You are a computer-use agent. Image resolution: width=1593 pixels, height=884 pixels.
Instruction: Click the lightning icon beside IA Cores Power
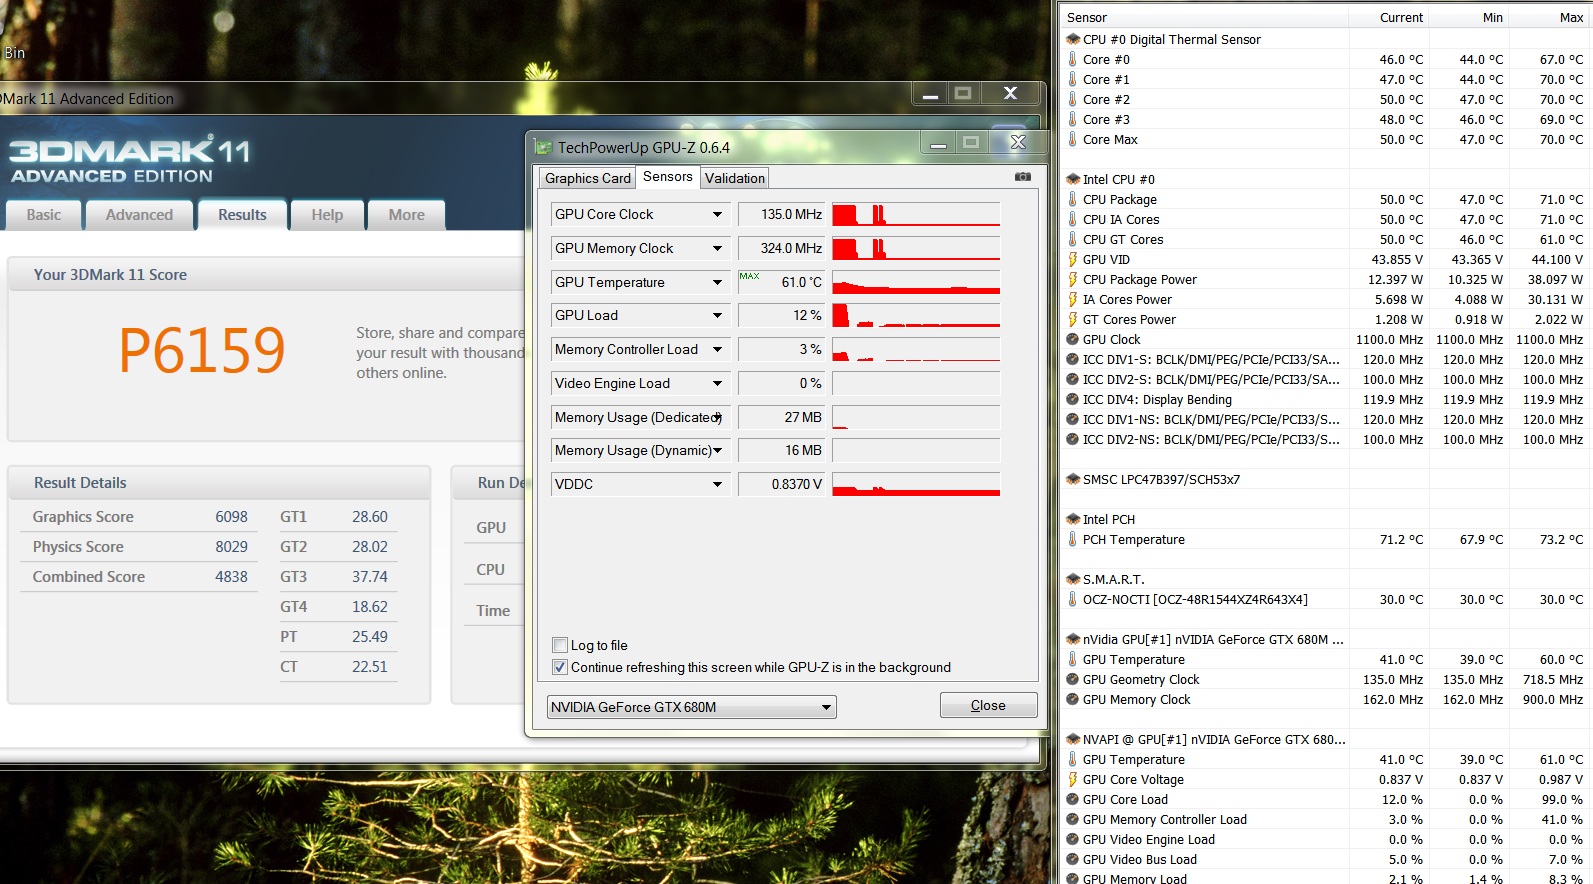(x=1073, y=299)
